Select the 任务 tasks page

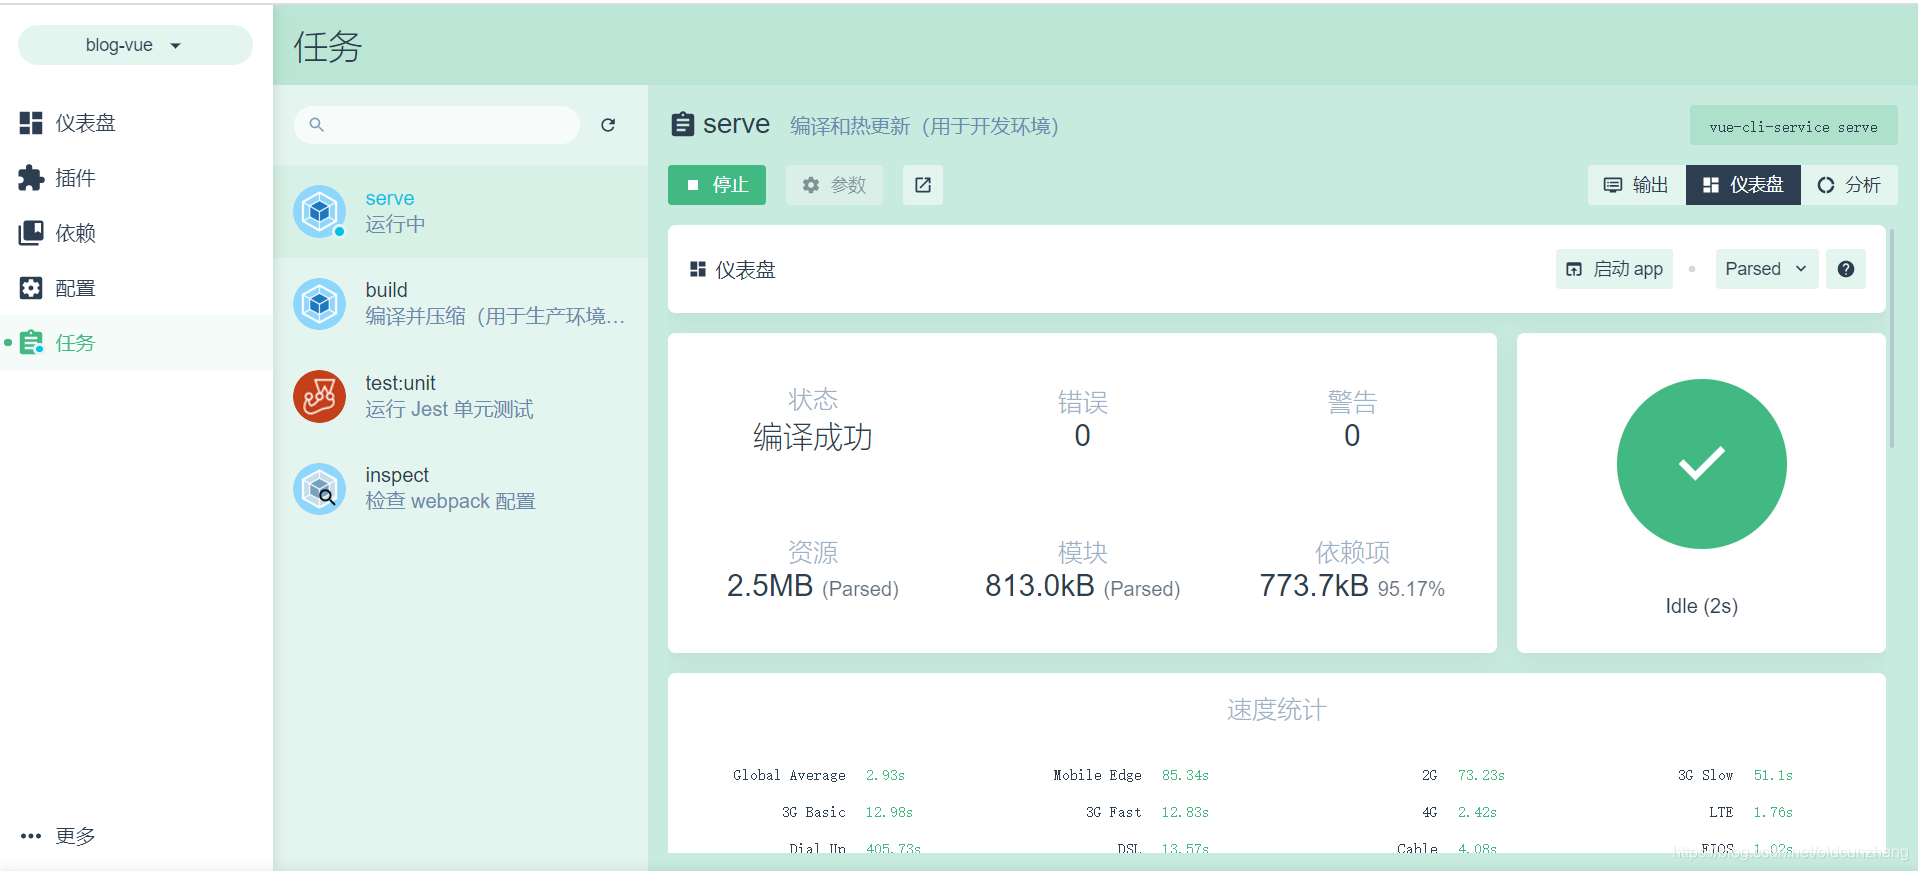click(x=136, y=343)
